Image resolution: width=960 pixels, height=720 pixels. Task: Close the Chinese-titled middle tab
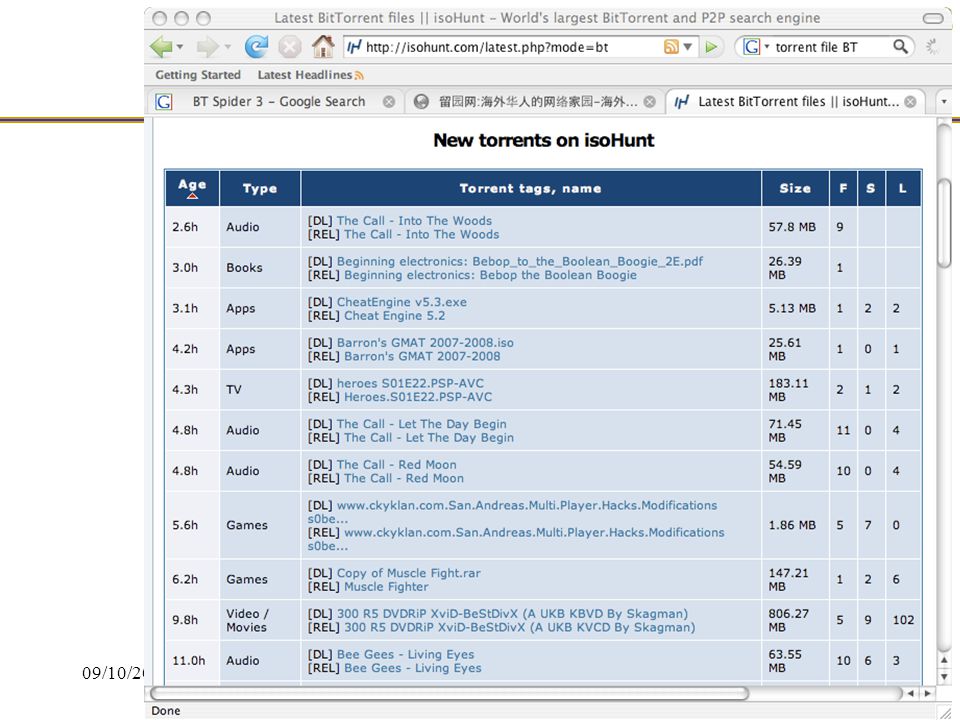(650, 102)
